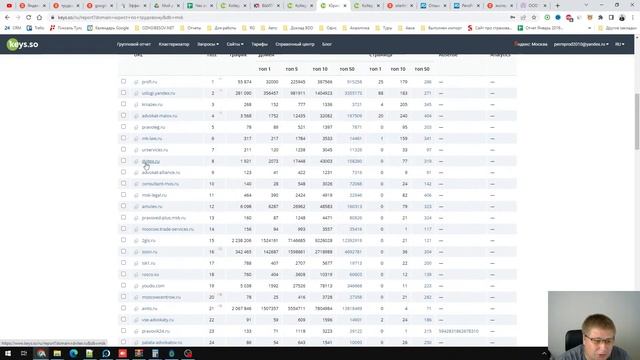
Task: Open the uslugi.yandex.ru domain link
Action: (x=158, y=93)
